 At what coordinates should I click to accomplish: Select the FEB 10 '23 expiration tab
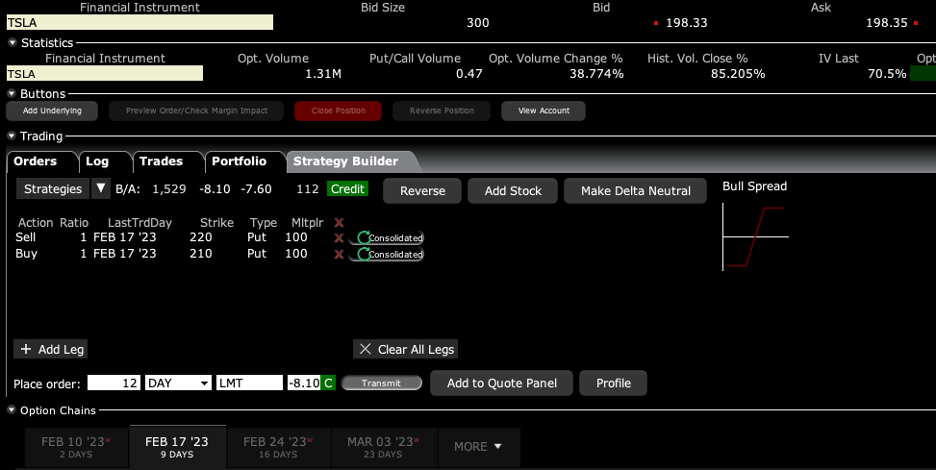point(76,447)
